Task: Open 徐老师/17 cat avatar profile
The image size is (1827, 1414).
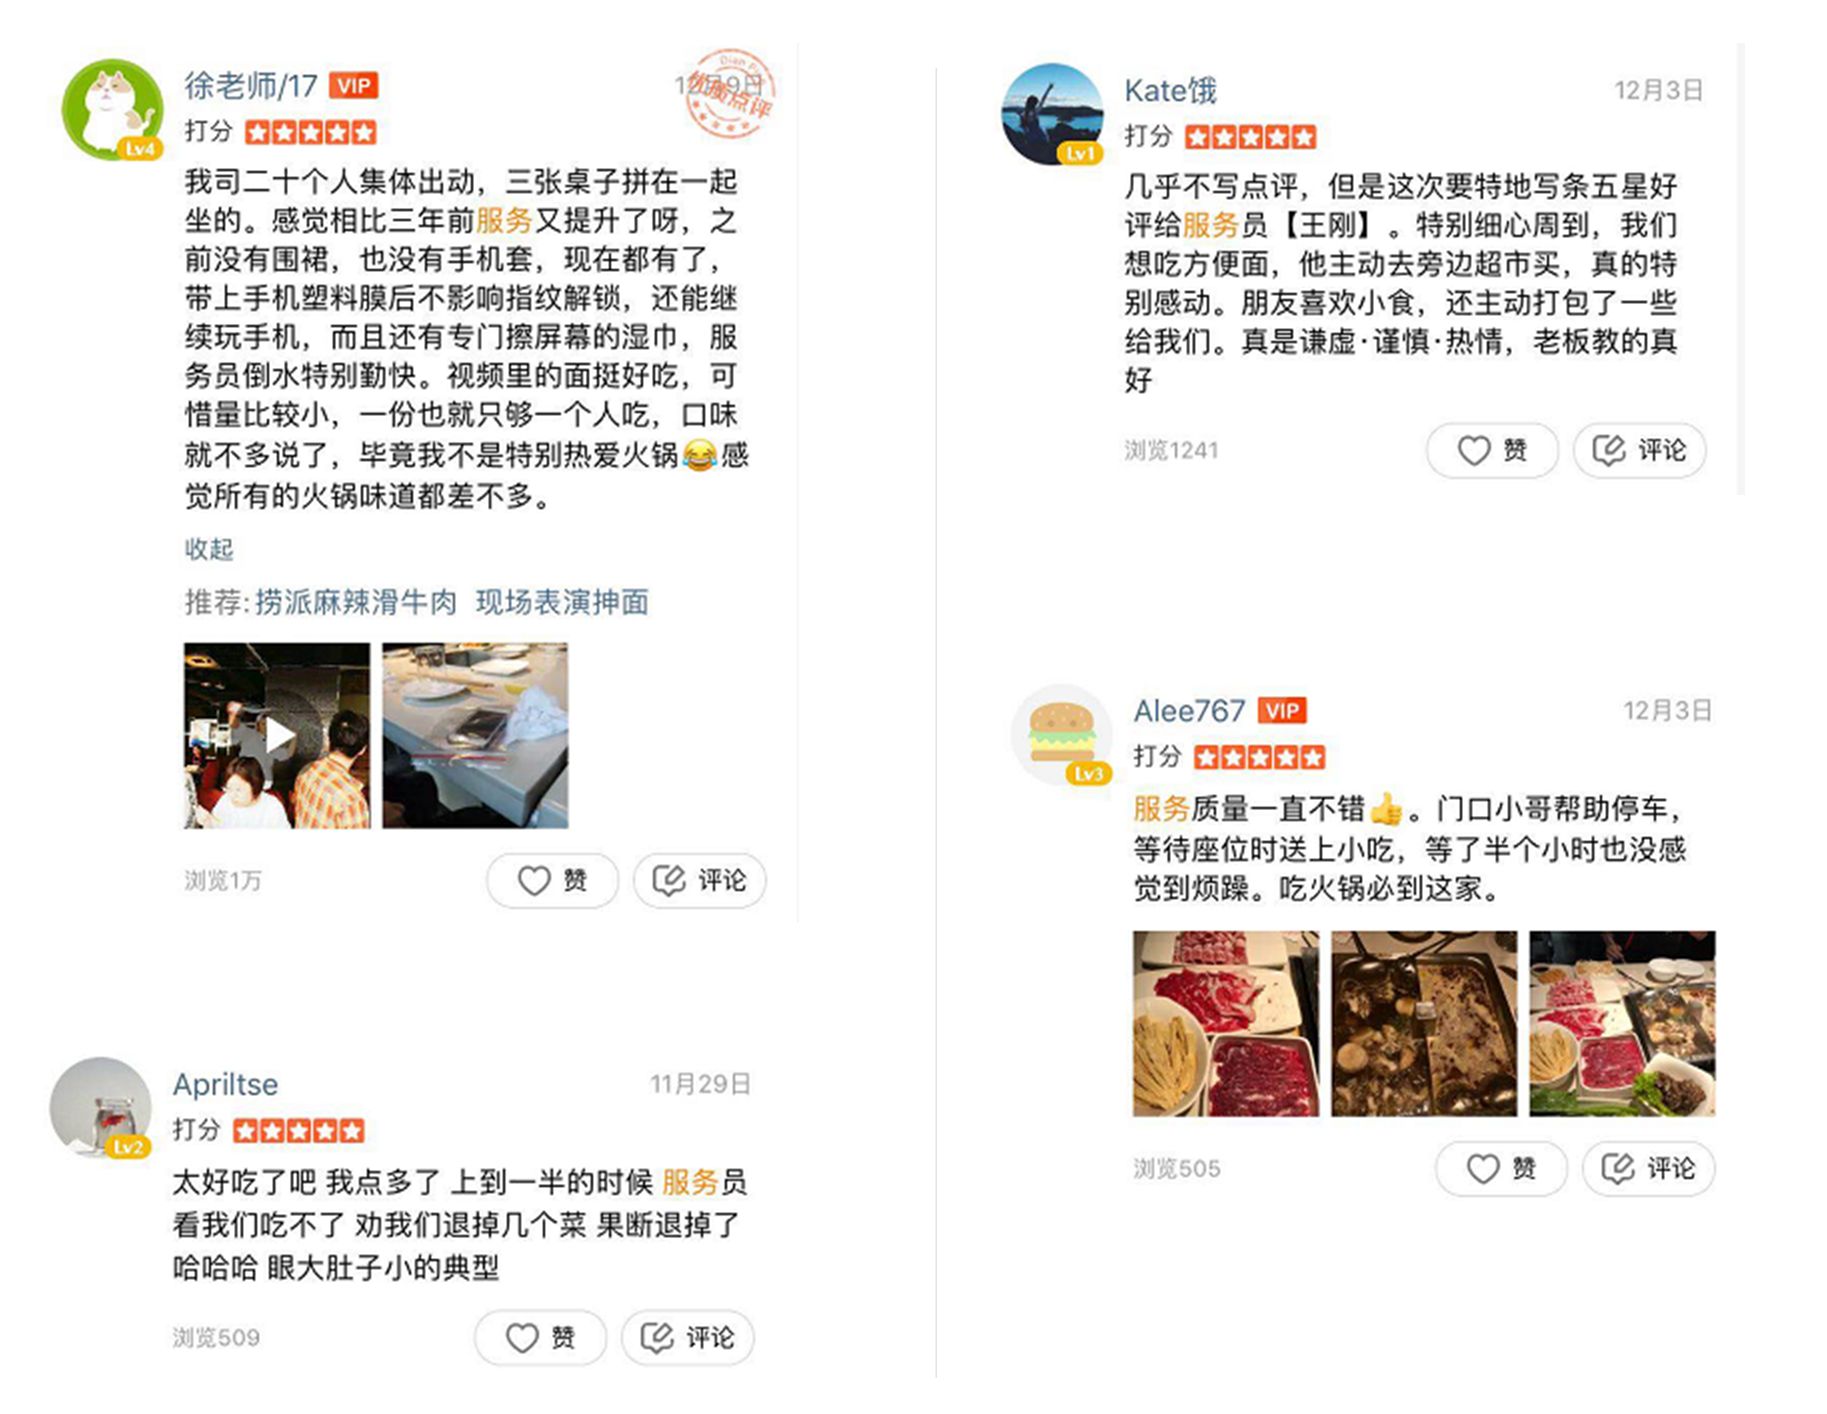Action: click(x=112, y=109)
